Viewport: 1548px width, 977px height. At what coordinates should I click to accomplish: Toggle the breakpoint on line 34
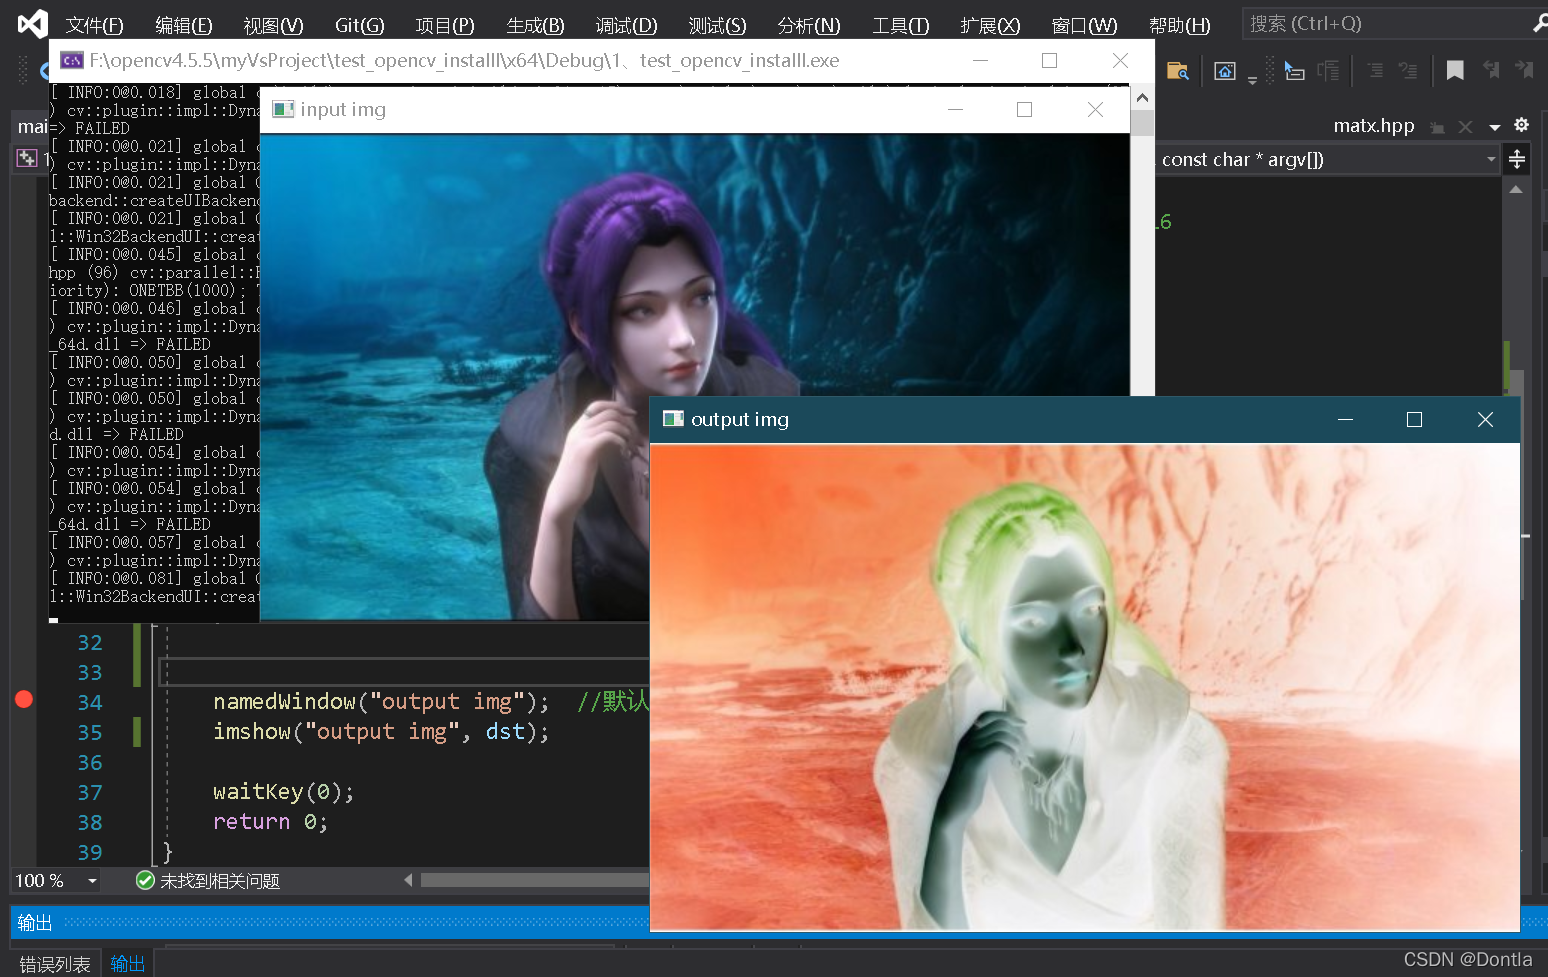pyautogui.click(x=23, y=700)
